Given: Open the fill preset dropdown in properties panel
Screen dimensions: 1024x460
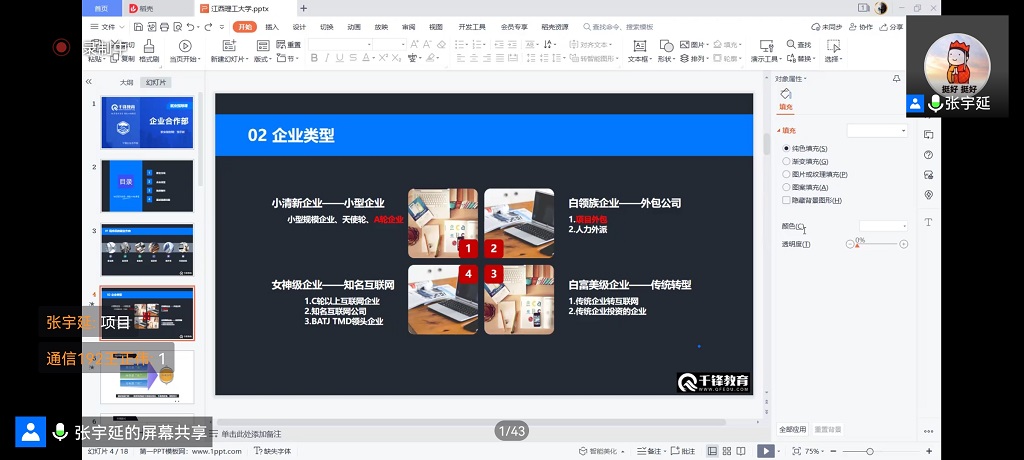Looking at the screenshot, I should (877, 131).
